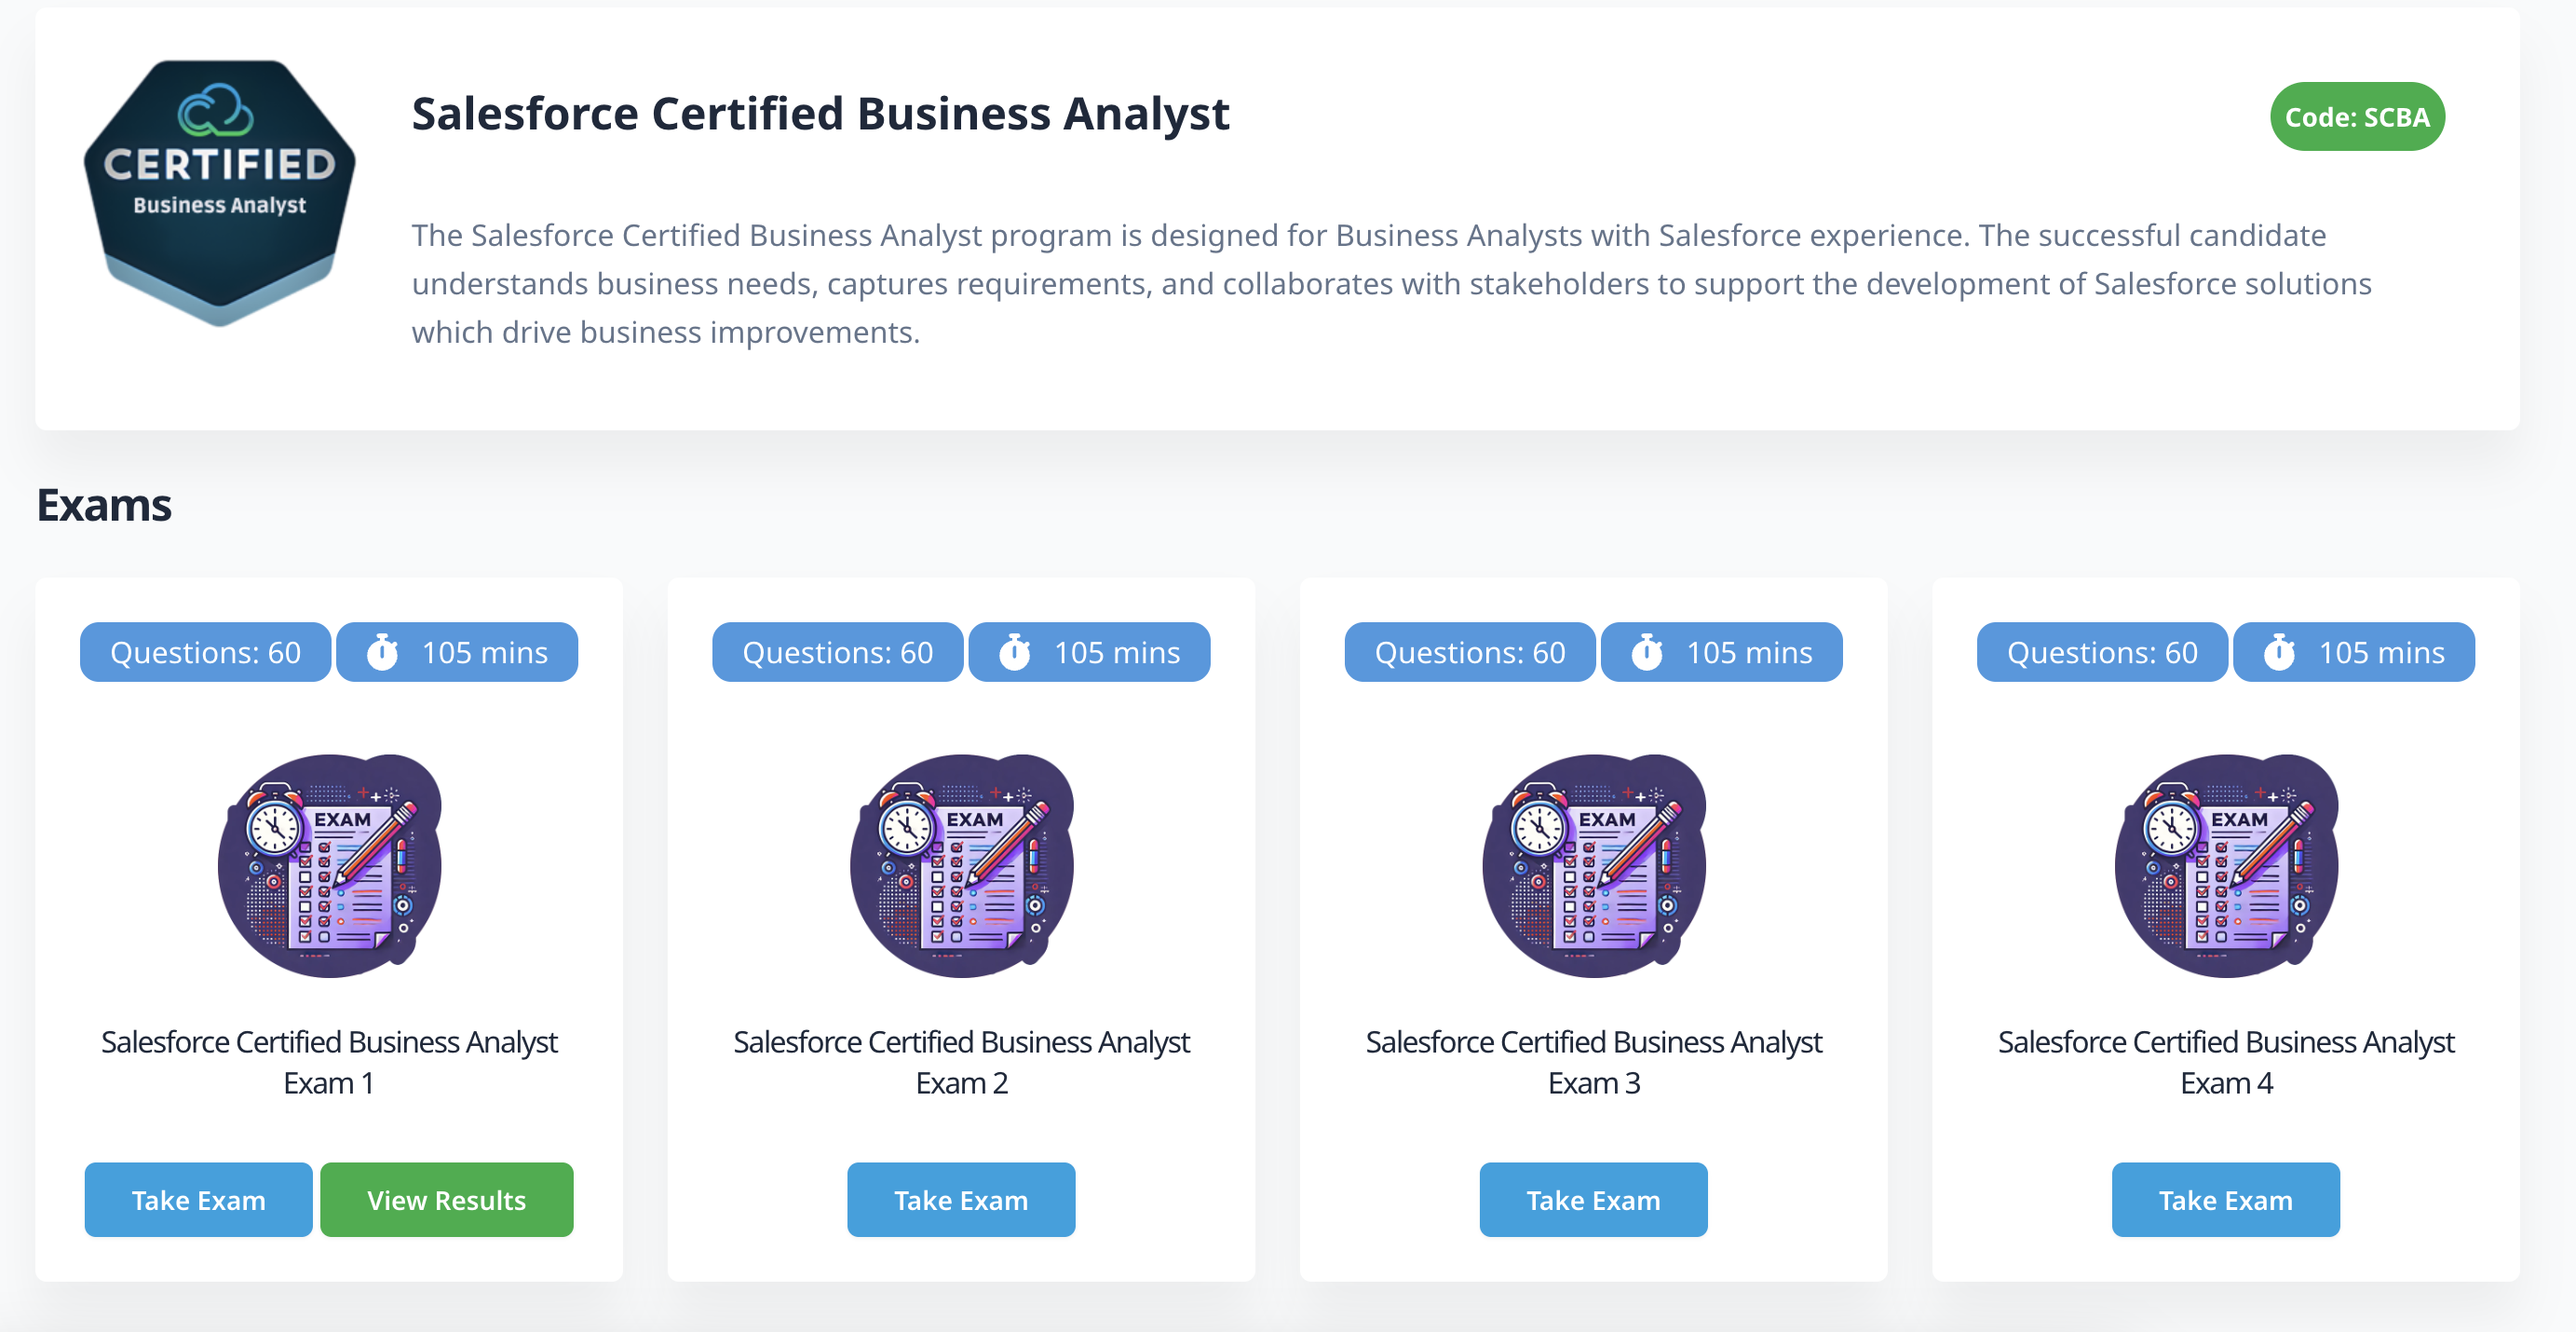Click the Questions: 60 badge on Exam 3
Screen dimensions: 2576x1332
pyautogui.click(x=1469, y=652)
